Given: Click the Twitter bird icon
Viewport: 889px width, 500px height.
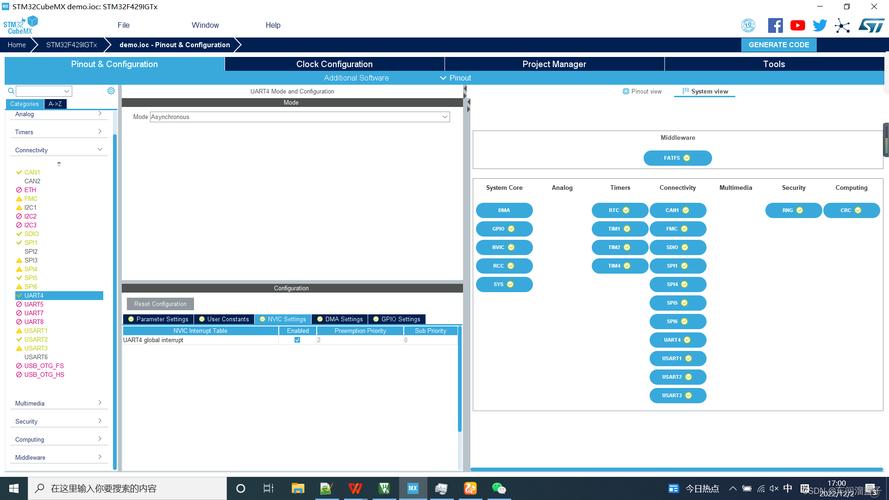Looking at the screenshot, I should coord(820,25).
